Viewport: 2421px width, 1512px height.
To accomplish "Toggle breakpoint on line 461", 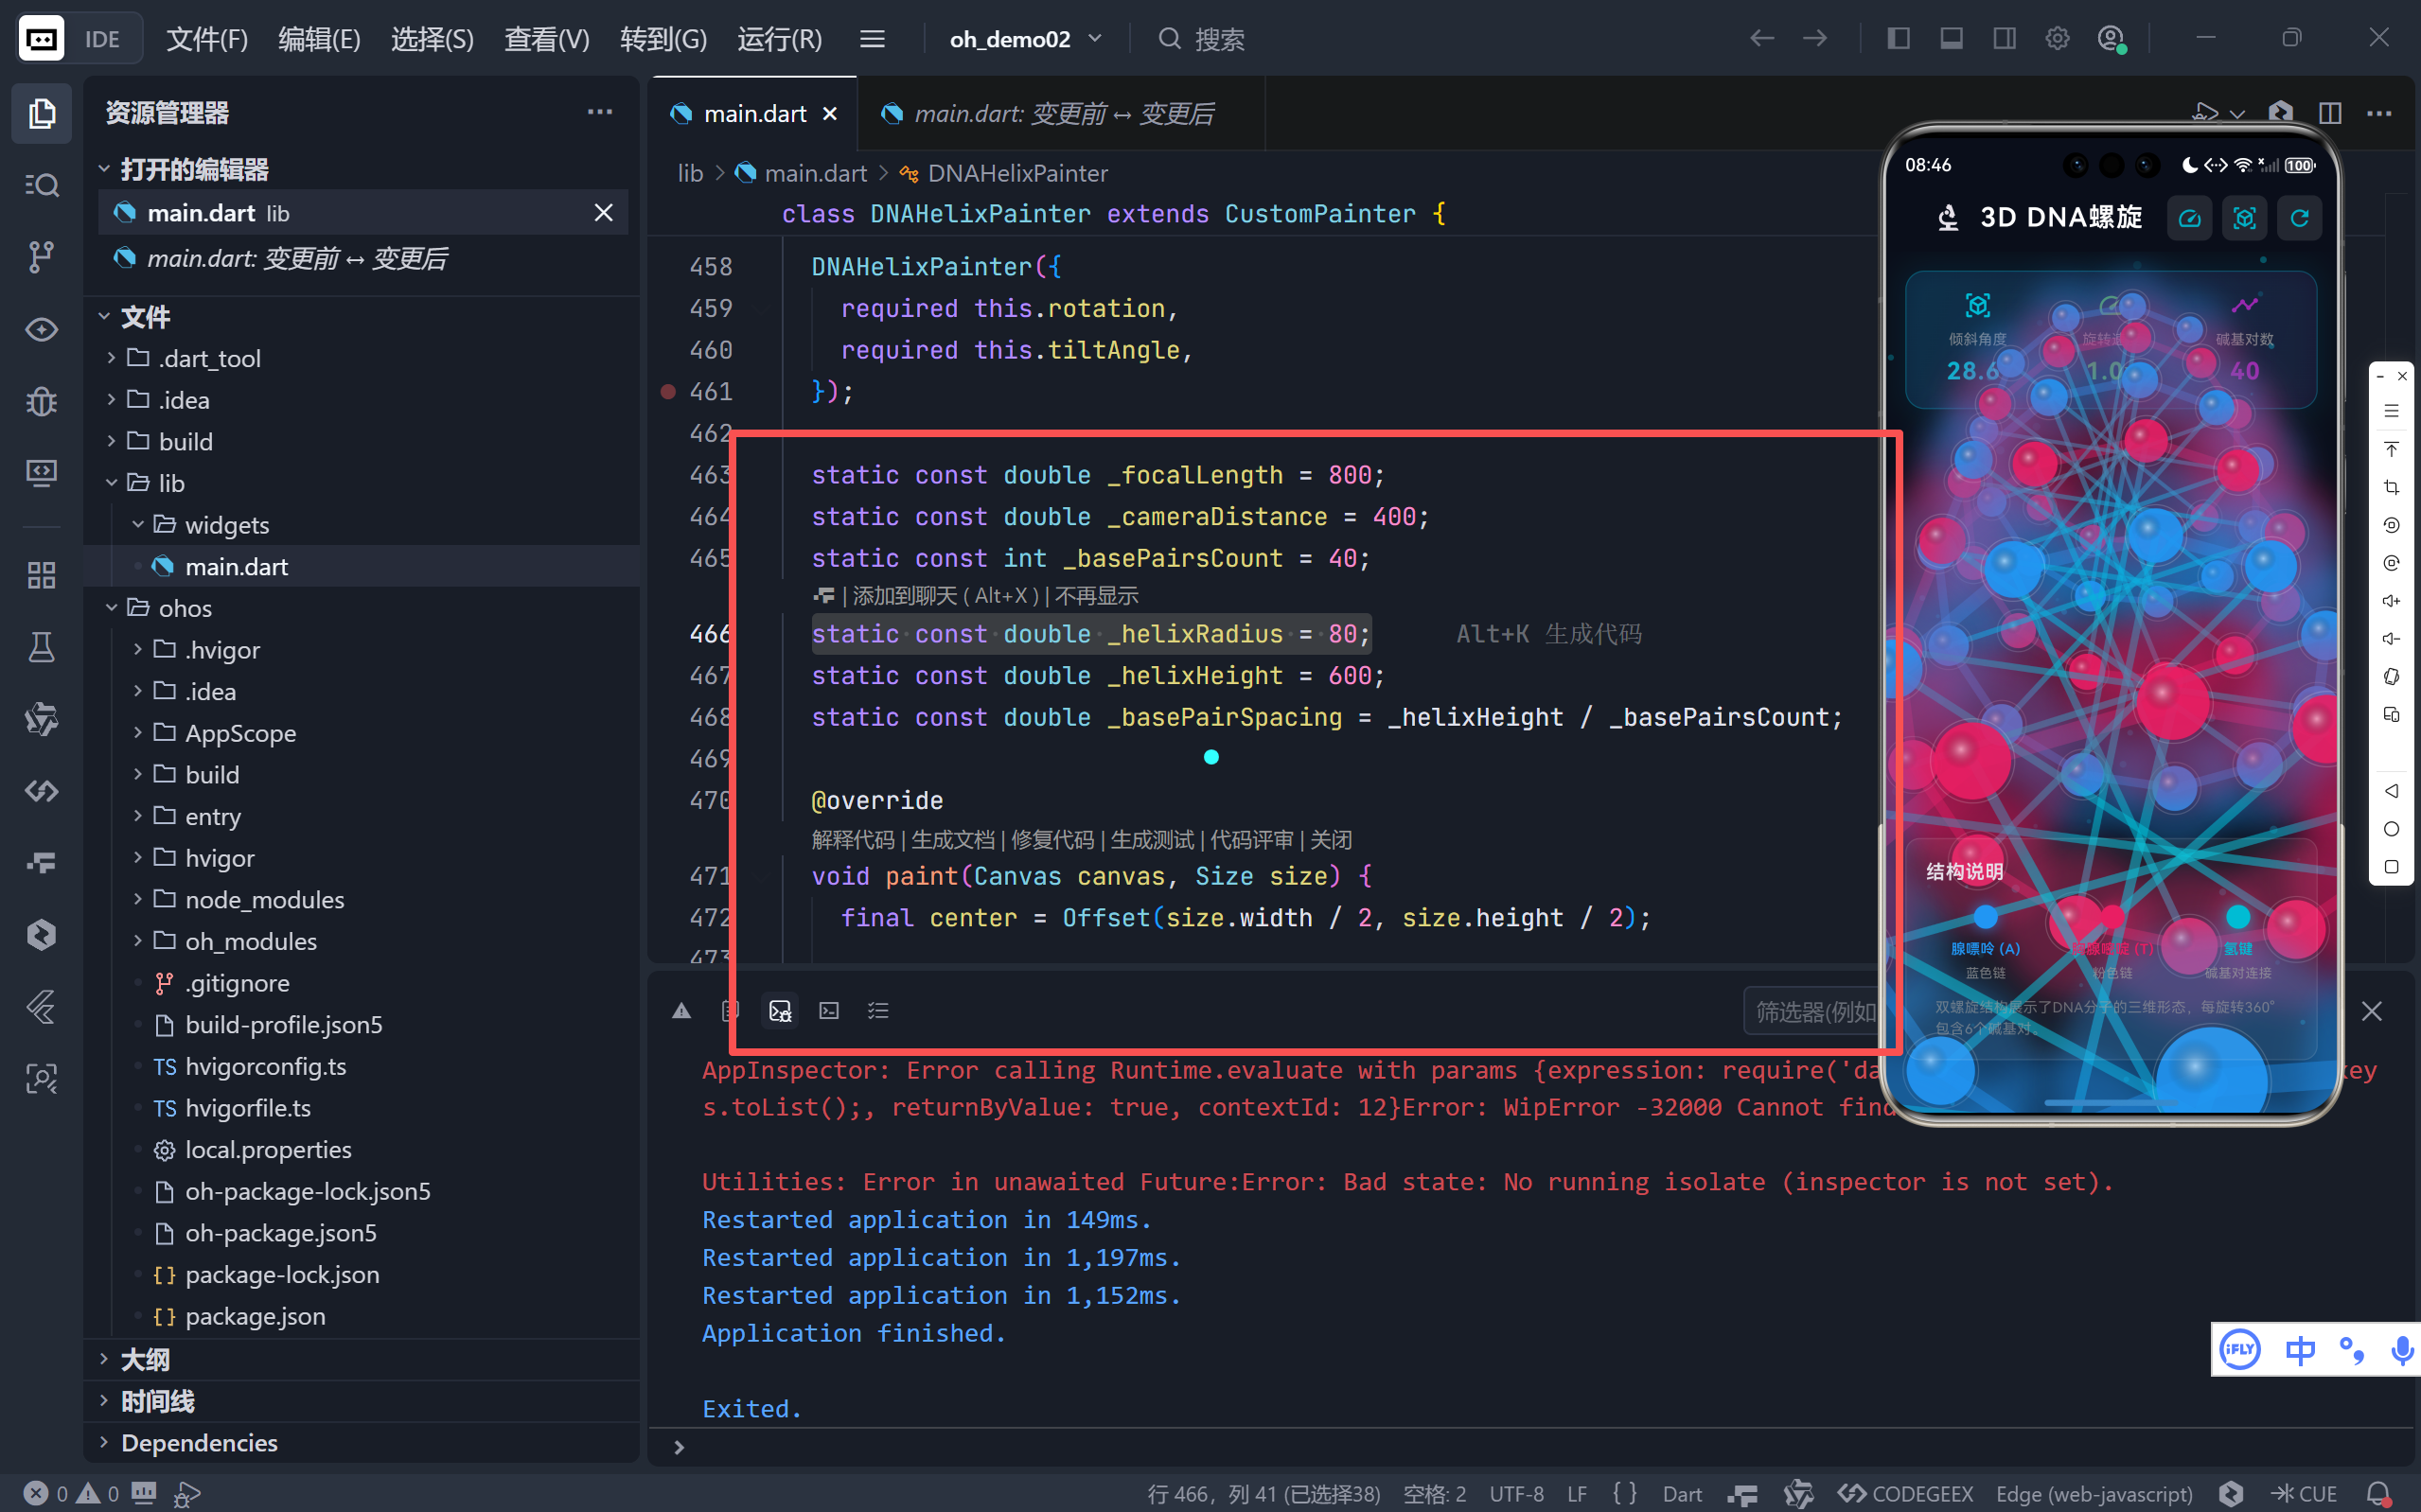I will pyautogui.click(x=668, y=391).
